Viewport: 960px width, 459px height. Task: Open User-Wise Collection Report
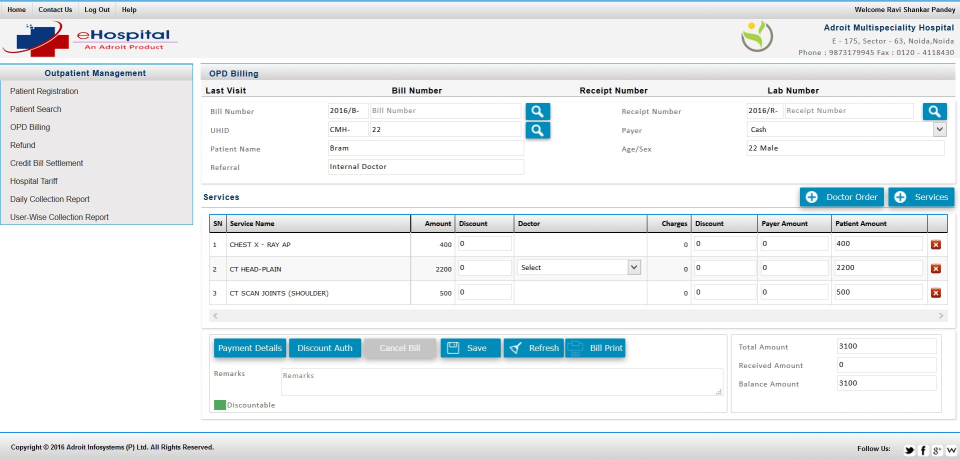[59, 217]
